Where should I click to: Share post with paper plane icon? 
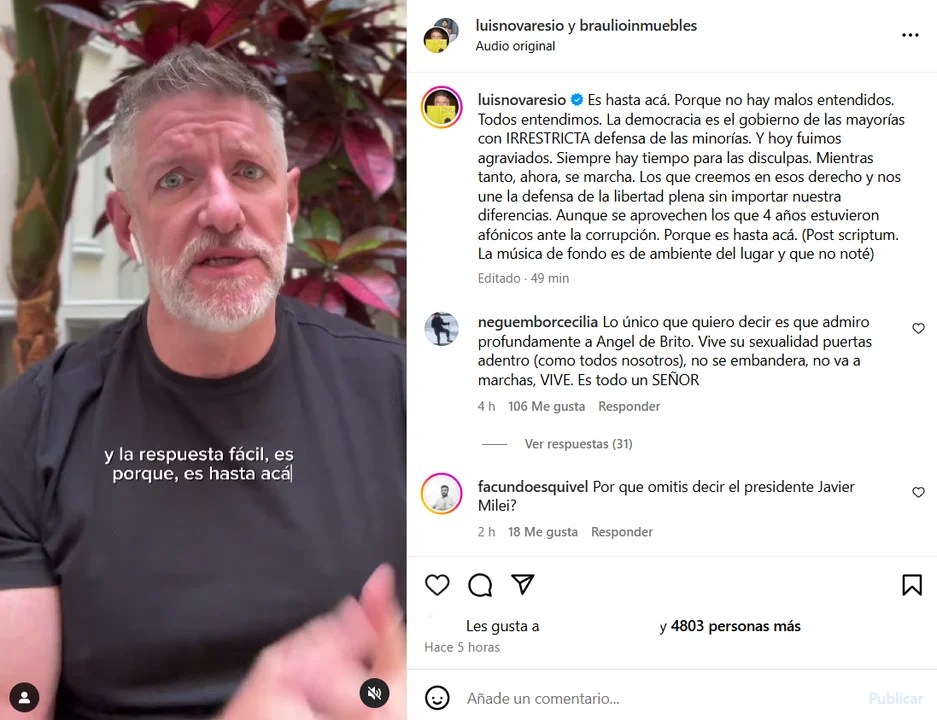[522, 584]
